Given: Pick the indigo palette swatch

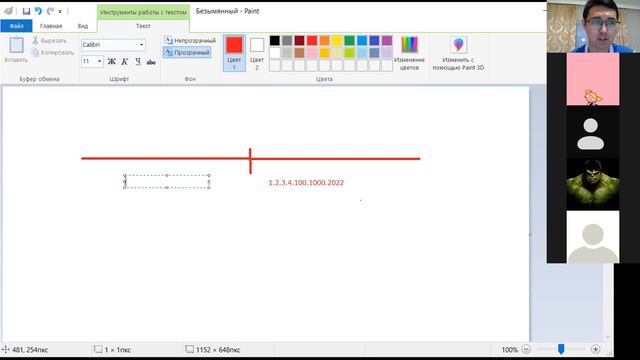Looking at the screenshot, I should [374, 40].
